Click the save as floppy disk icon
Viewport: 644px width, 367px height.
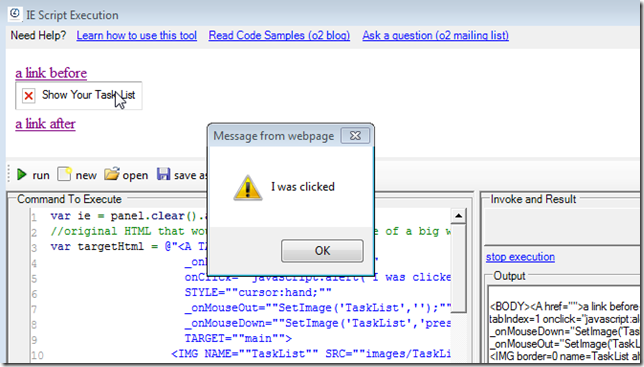[x=163, y=174]
